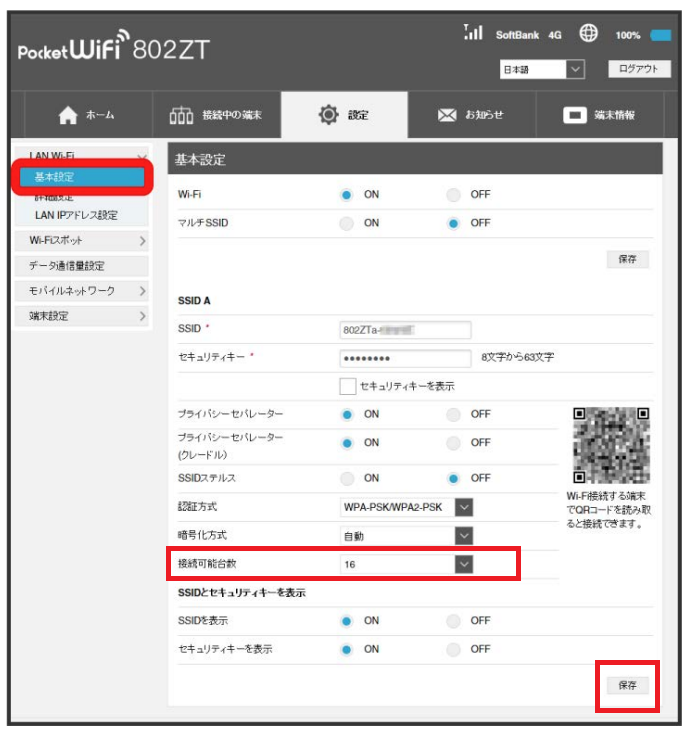Open 認証方式 WPA-PSK/WPA2-PSK dropdown
The width and height of the screenshot is (691, 733).
(x=406, y=507)
